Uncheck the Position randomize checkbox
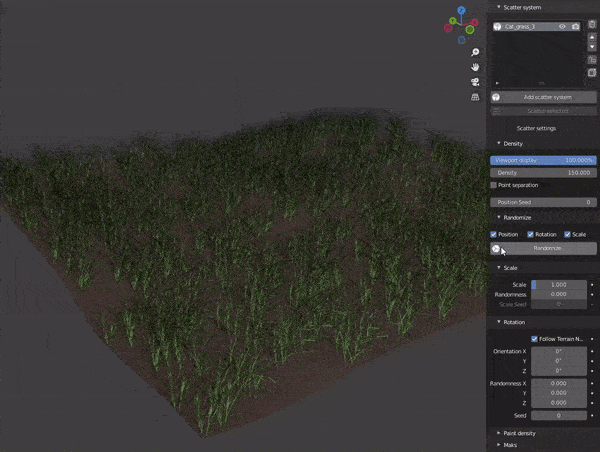Viewport: 600px width, 452px height. [494, 234]
